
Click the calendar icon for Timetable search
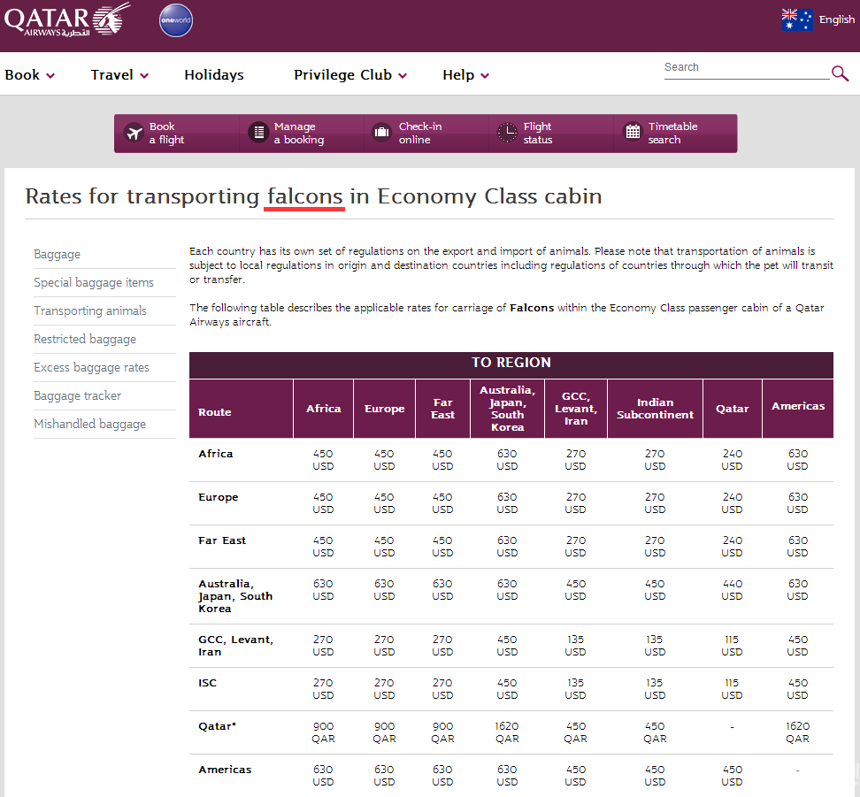(x=633, y=132)
